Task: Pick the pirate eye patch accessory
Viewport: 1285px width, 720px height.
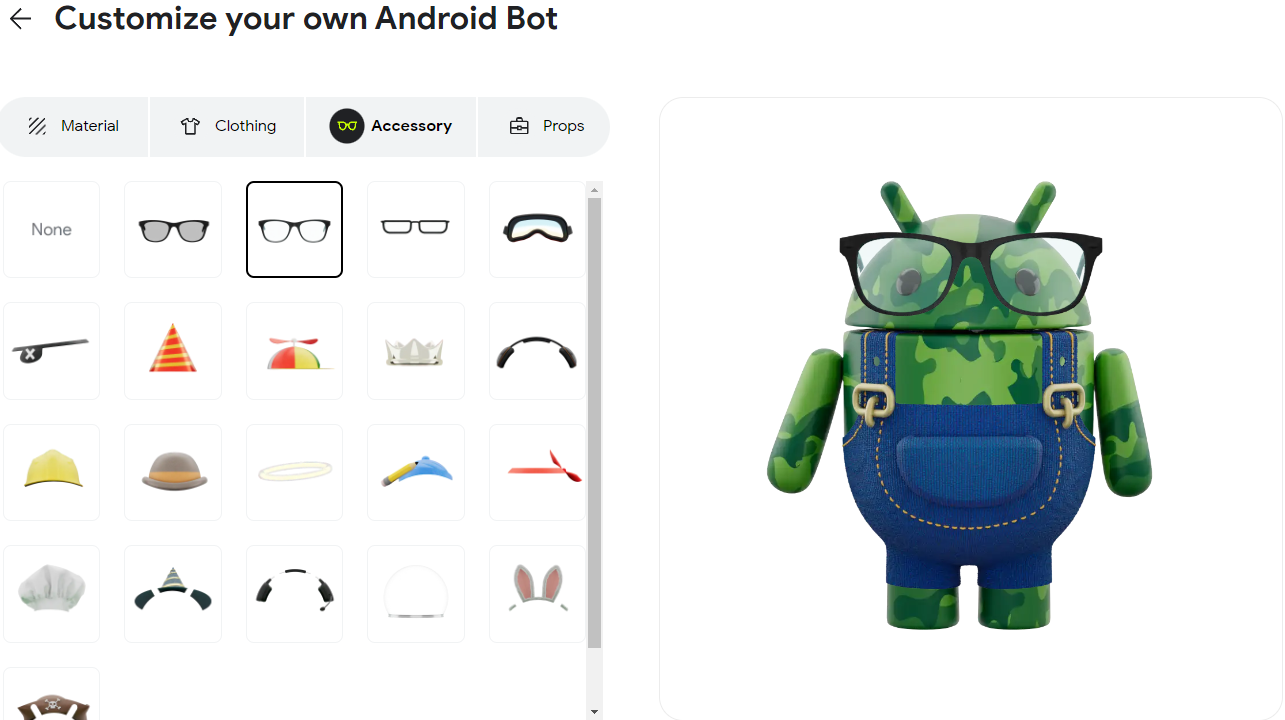Action: click(x=51, y=351)
